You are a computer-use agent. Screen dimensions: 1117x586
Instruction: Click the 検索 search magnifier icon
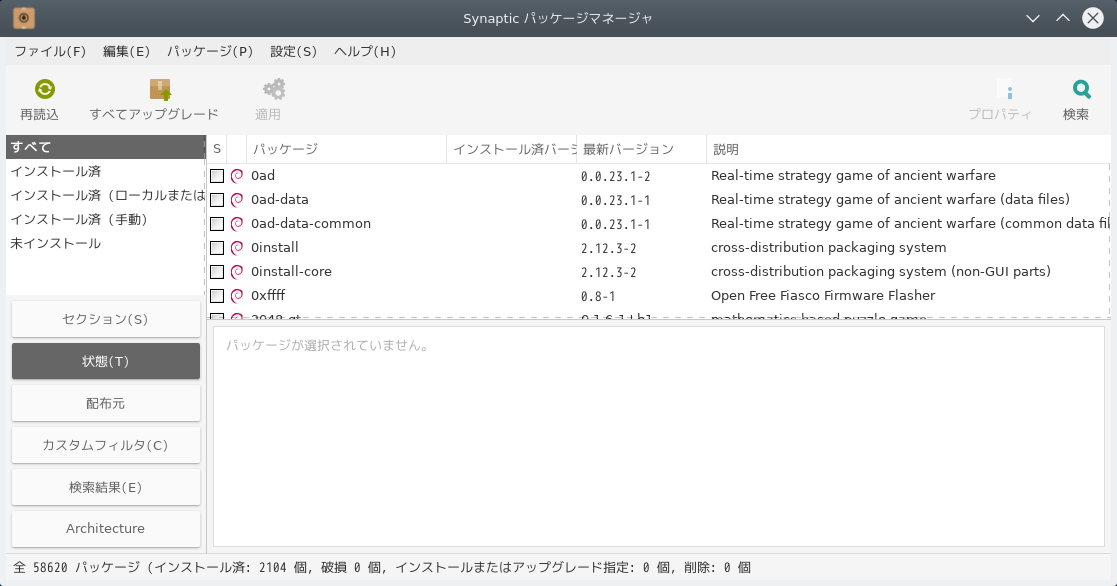(1081, 89)
